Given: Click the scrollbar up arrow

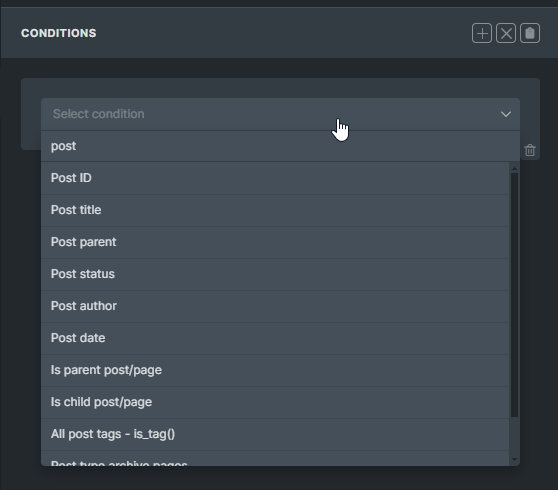Looking at the screenshot, I should [x=514, y=169].
